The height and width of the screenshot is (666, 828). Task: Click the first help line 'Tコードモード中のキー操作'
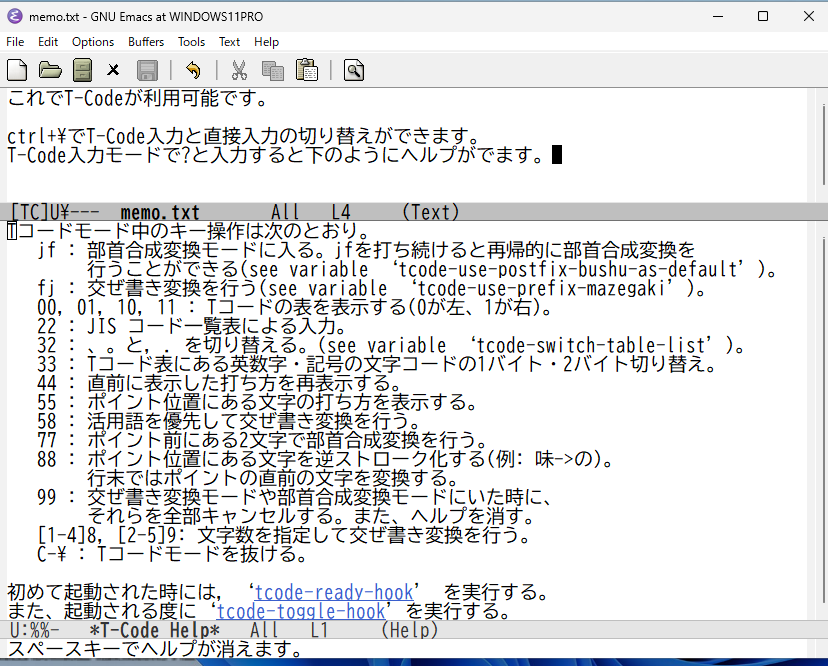190,231
